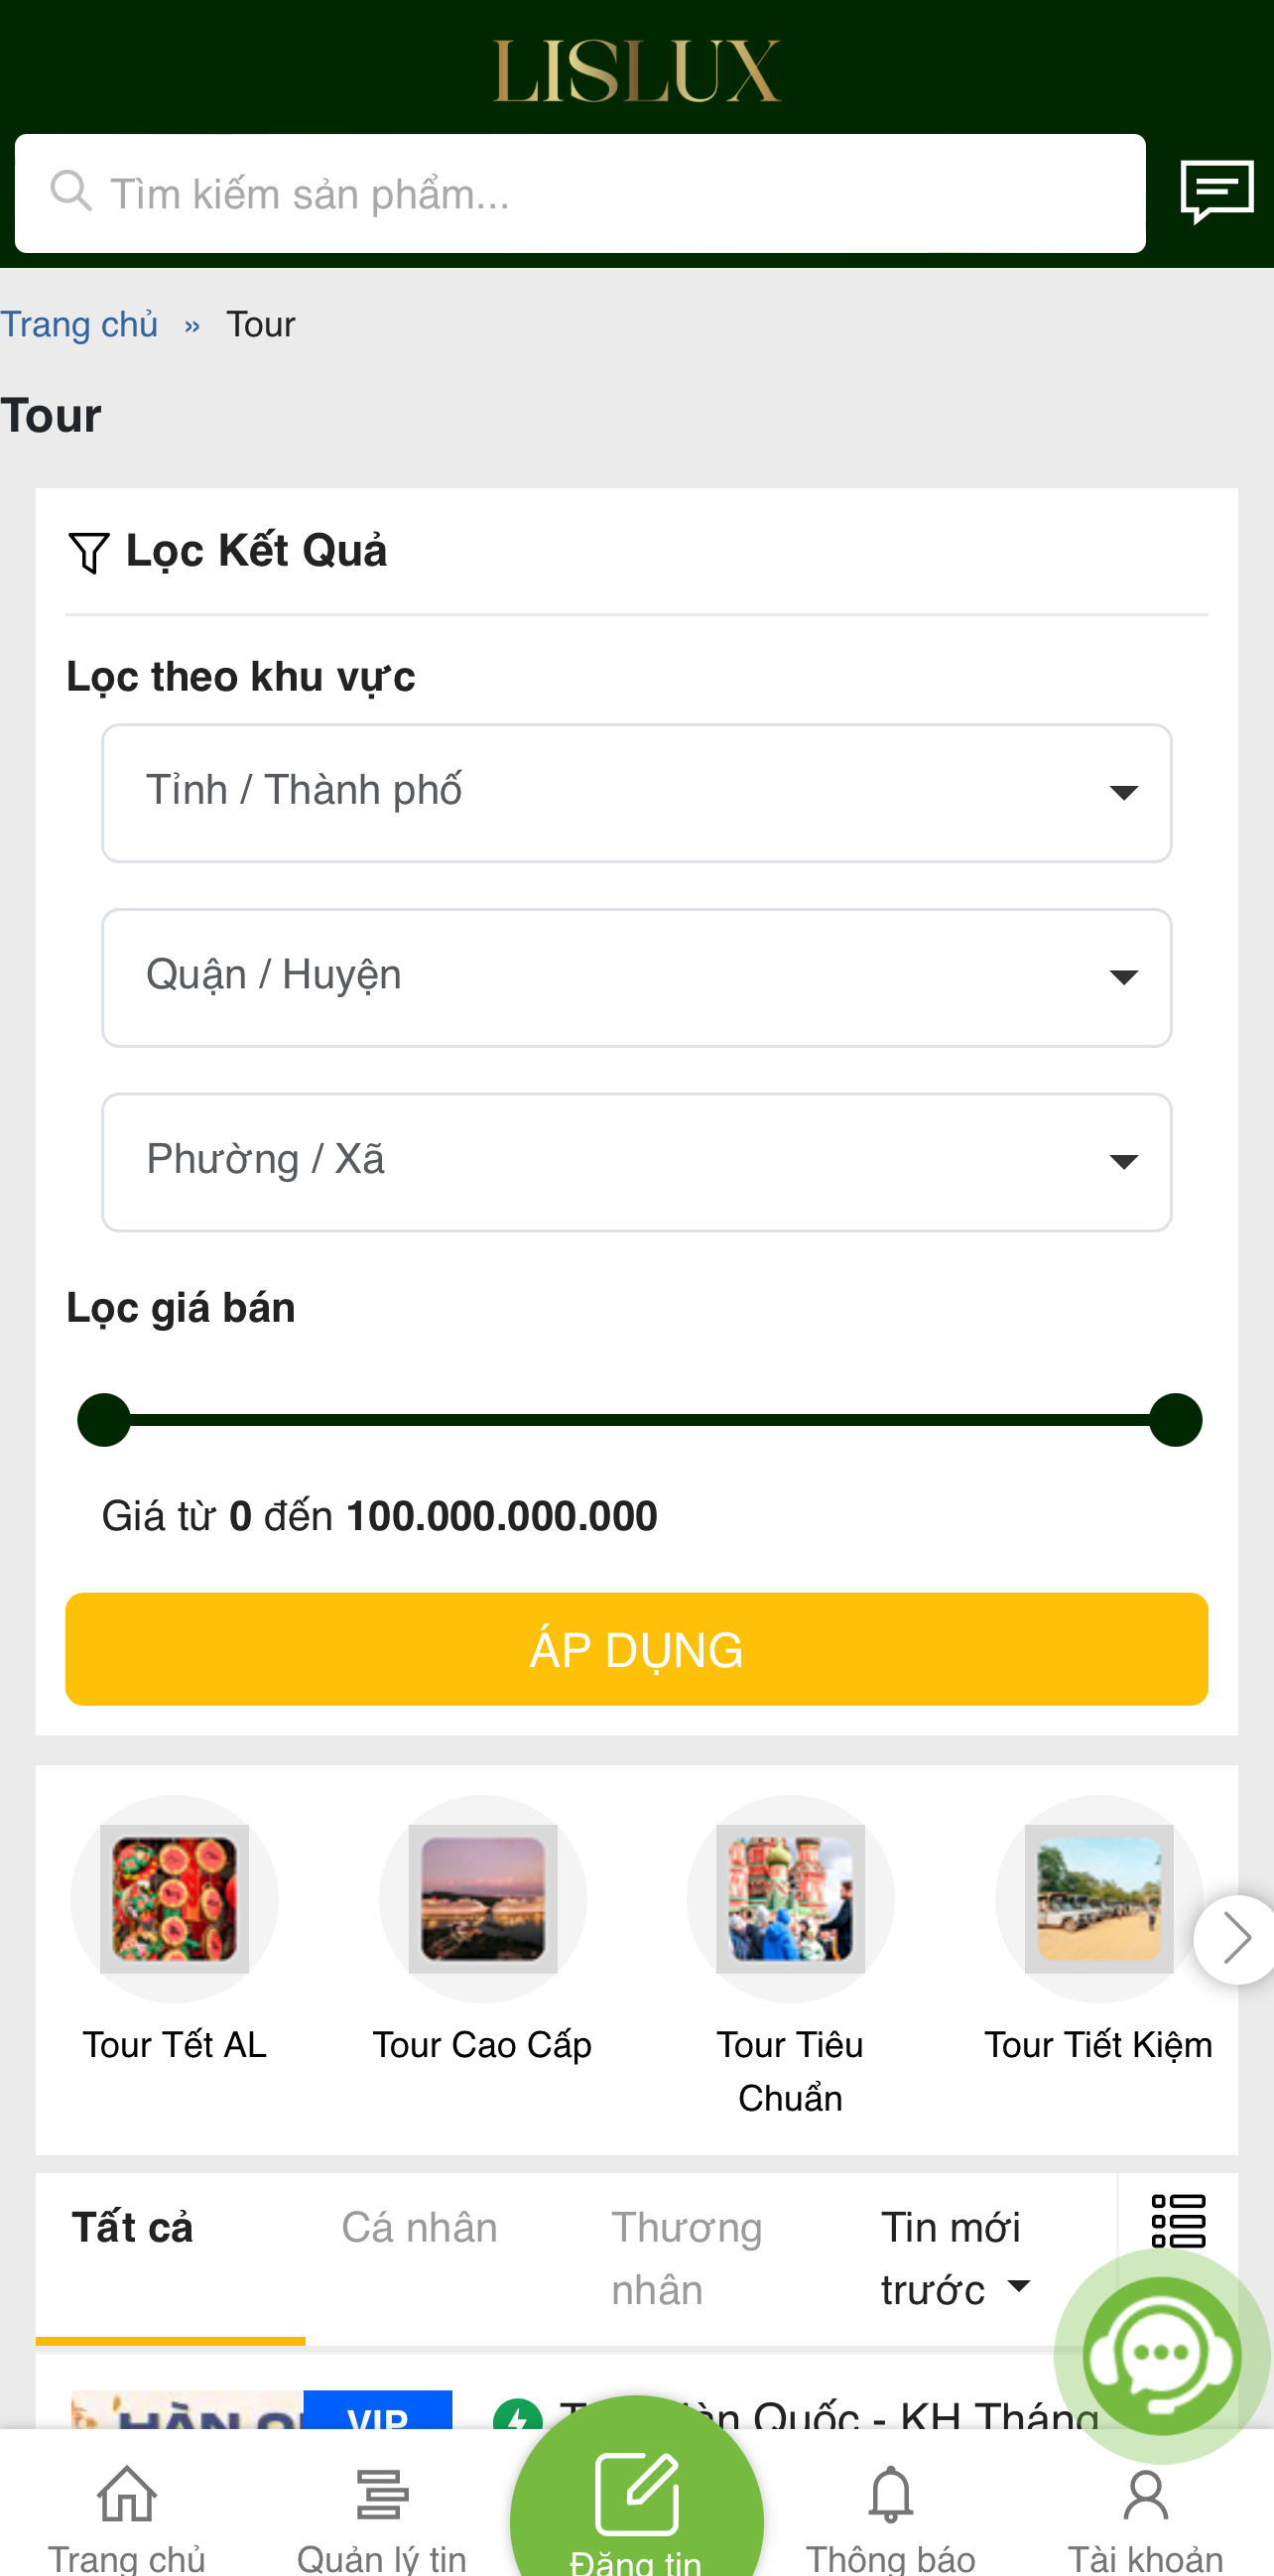Screen dimensions: 1274x2576
Task: Open the Tin mới trước sort dropdown
Action: [955, 2258]
